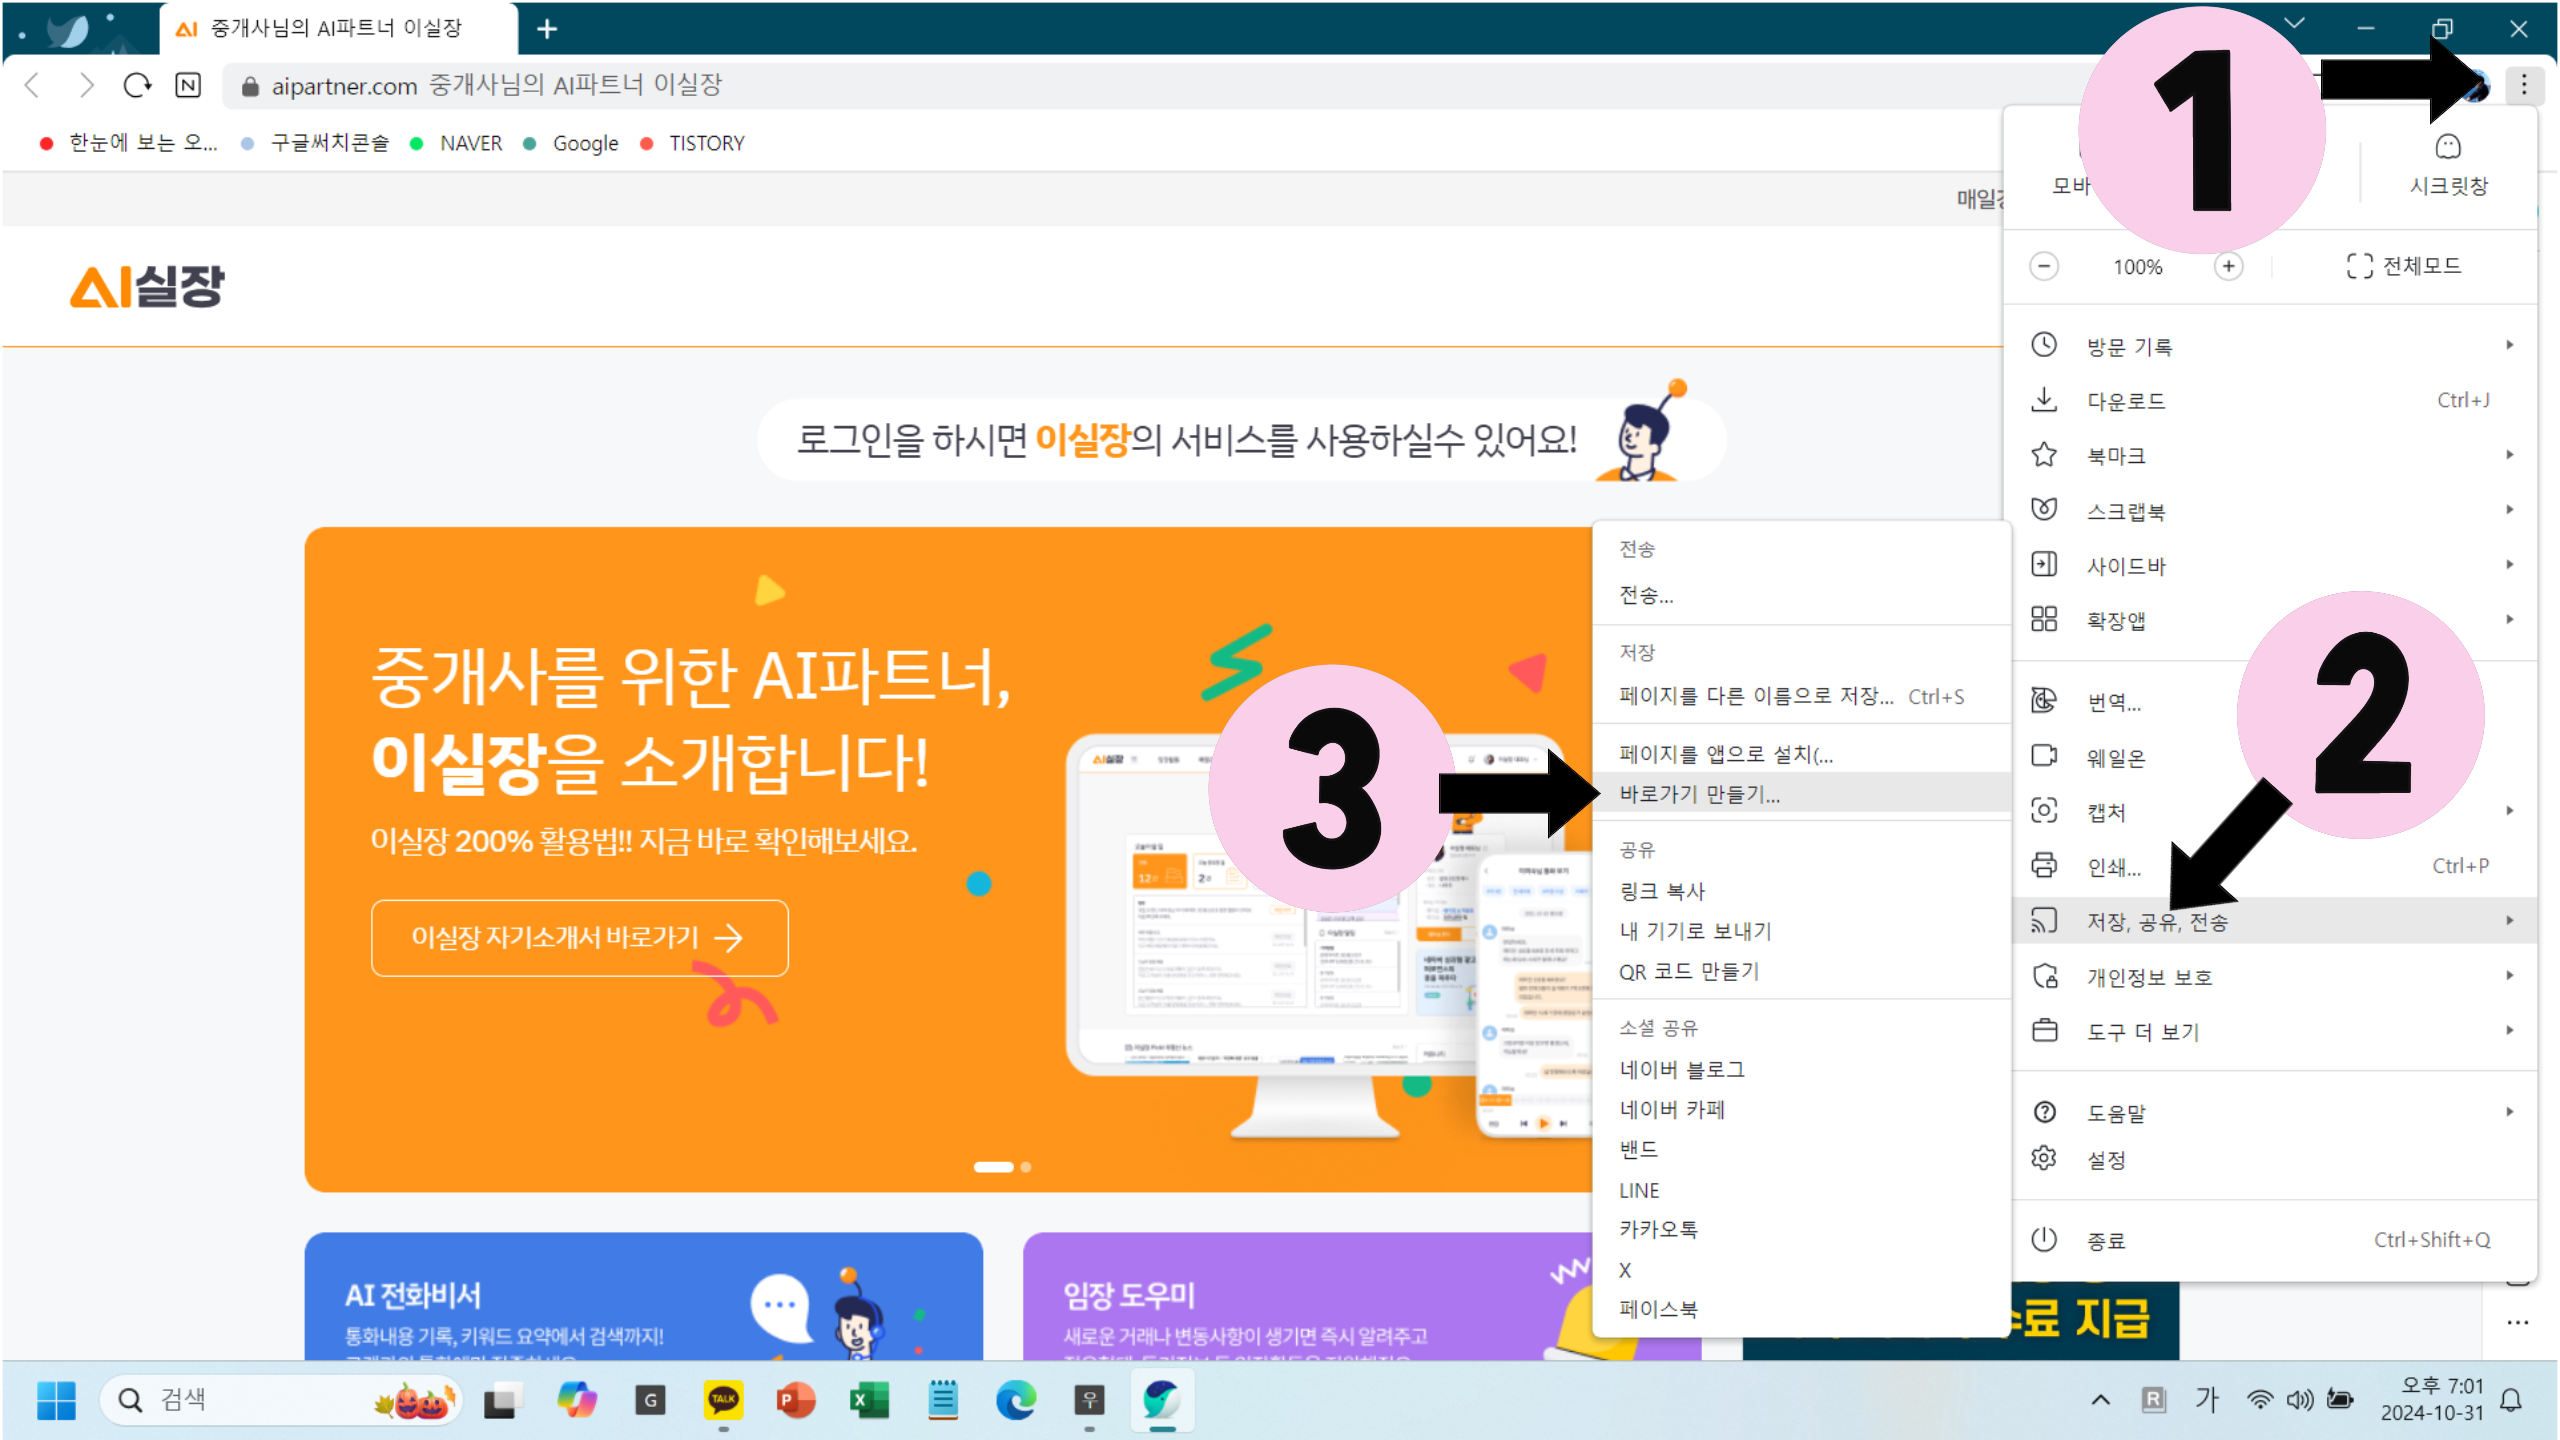The image size is (2560, 1440).
Task: Open the three-dot browser menu icon
Action: pos(2523,85)
